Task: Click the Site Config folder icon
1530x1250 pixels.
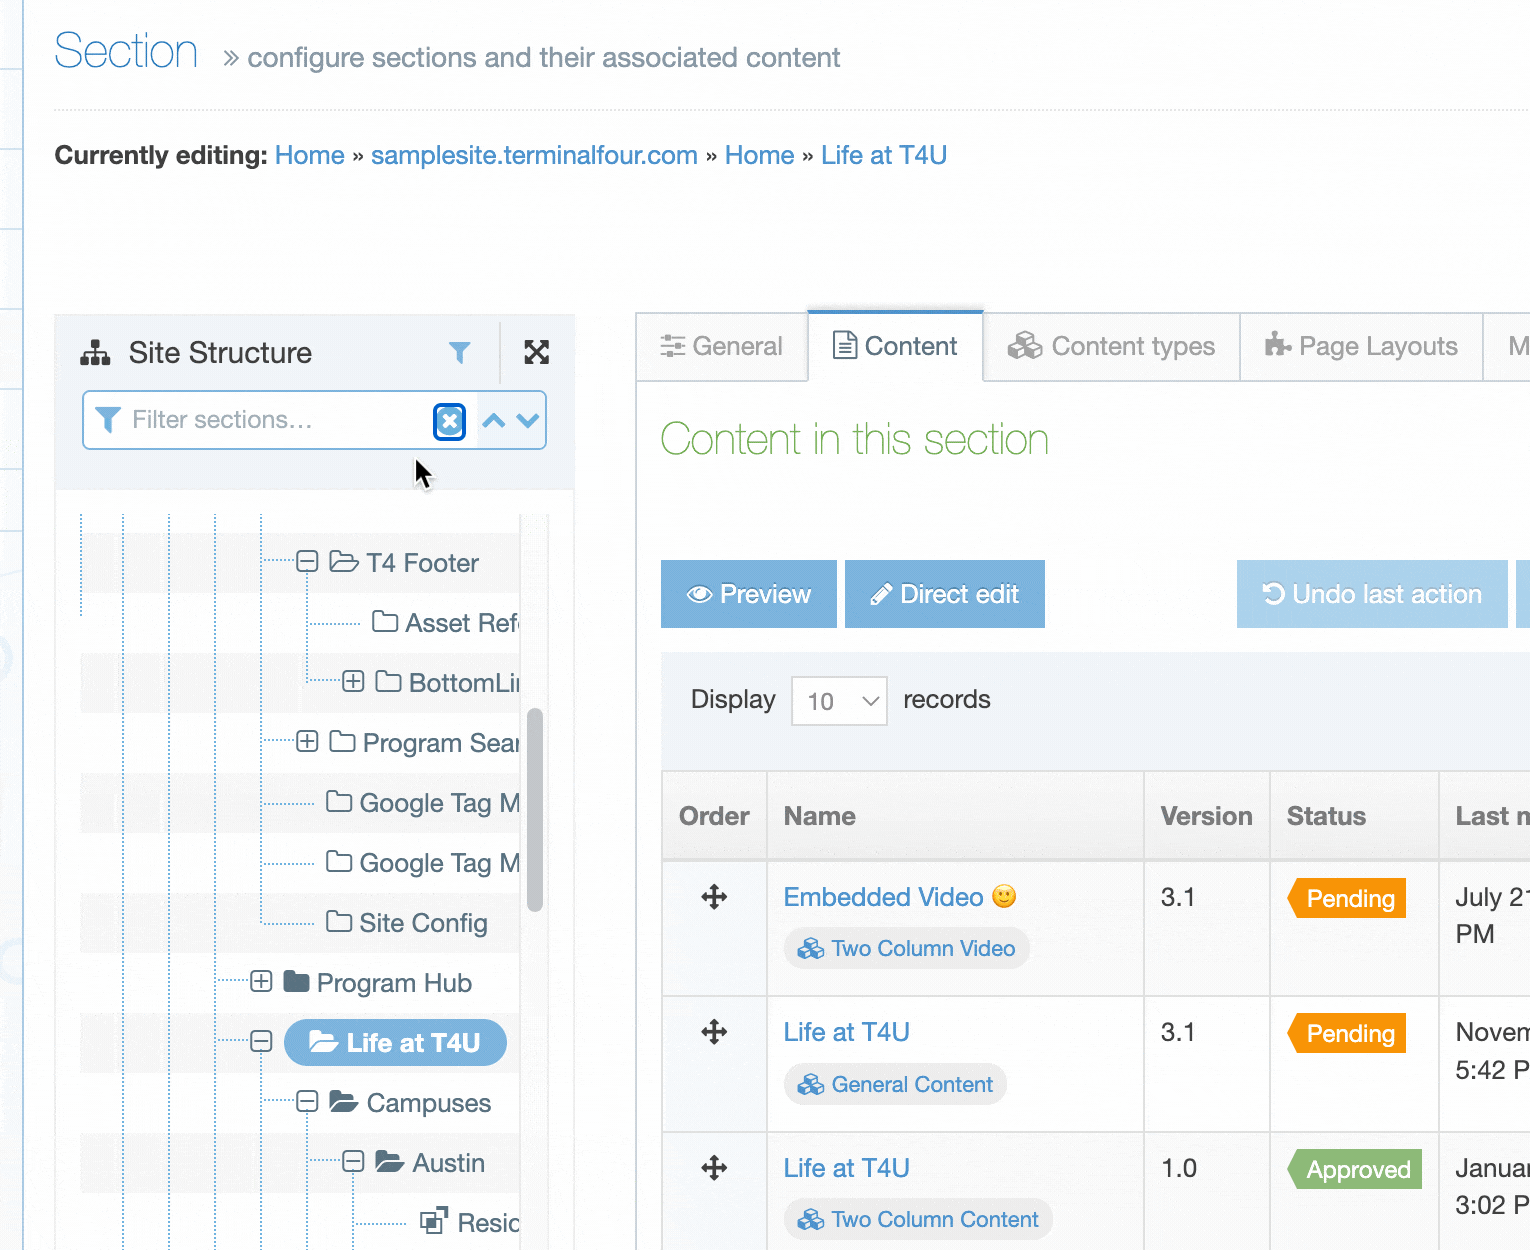Action: click(338, 922)
